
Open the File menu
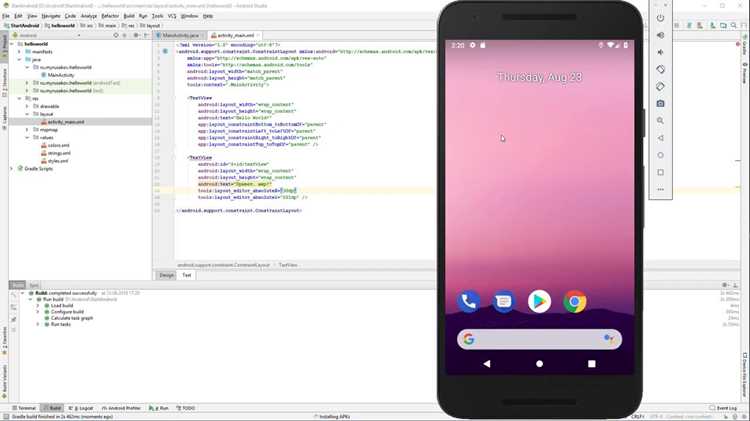[6, 16]
